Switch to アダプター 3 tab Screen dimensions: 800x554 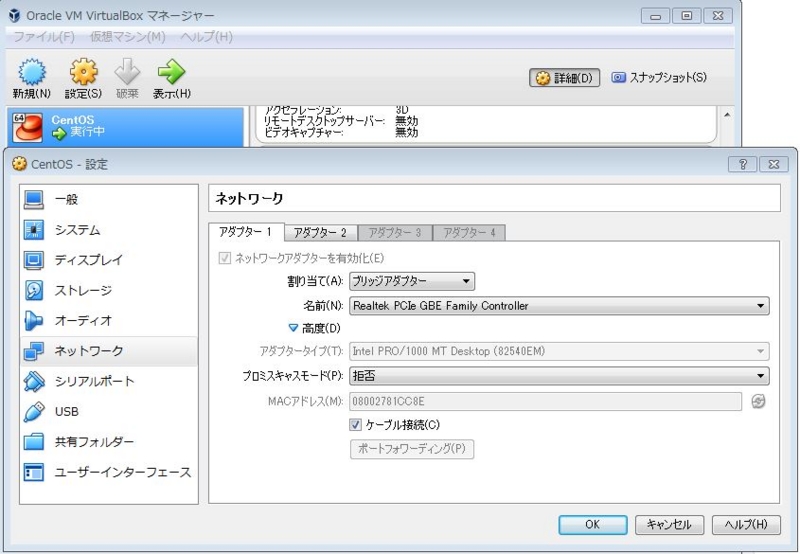click(x=395, y=233)
